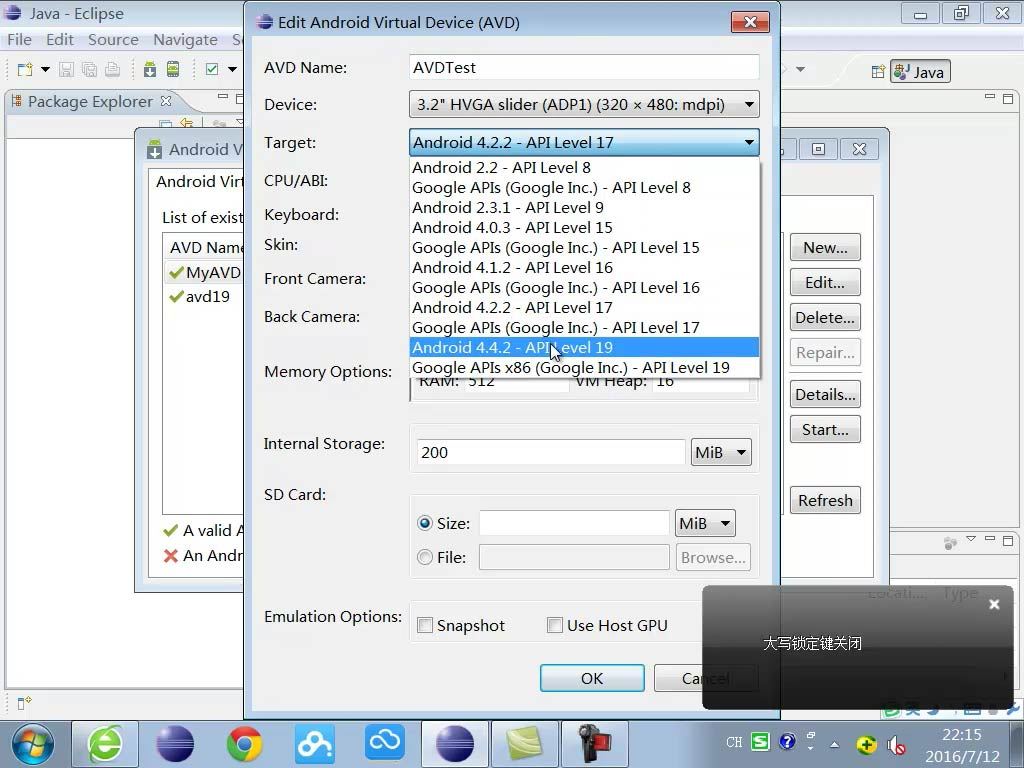
Task: Click the Sogou input tray icon
Action: pos(760,742)
